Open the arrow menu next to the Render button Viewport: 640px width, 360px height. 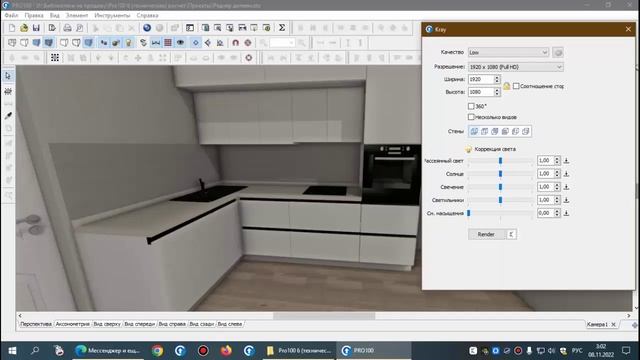(x=511, y=234)
